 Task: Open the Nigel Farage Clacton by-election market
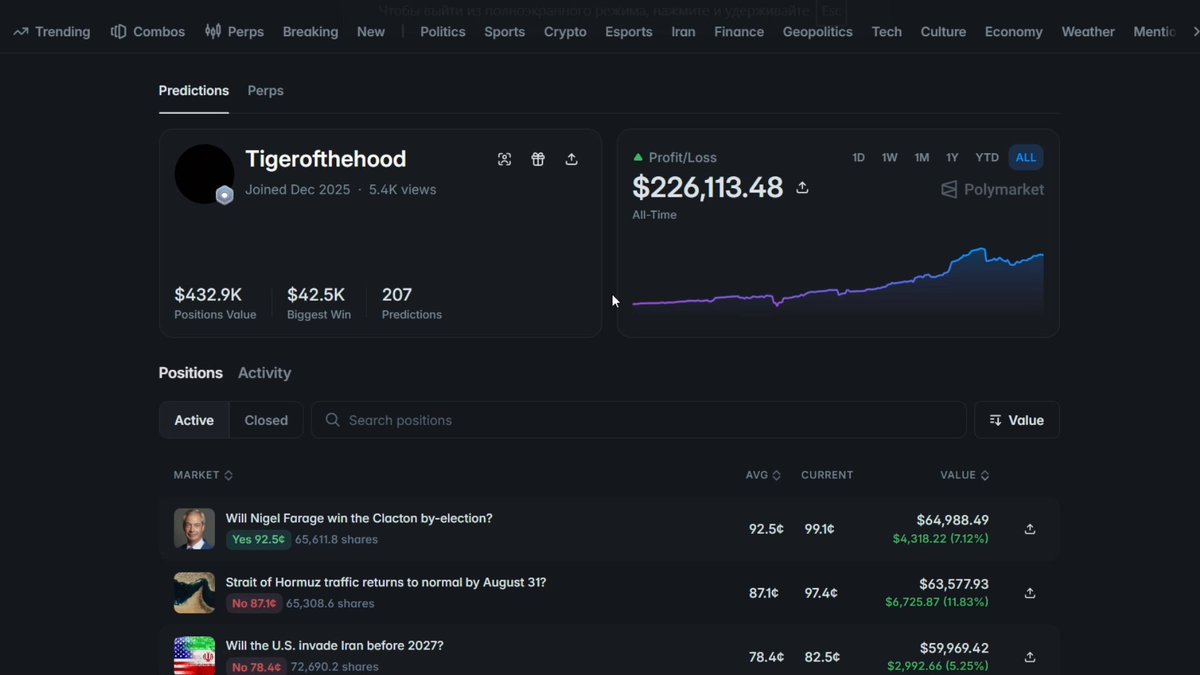point(359,518)
